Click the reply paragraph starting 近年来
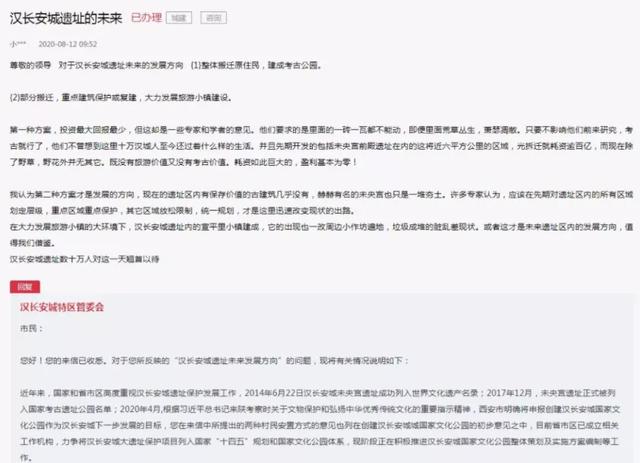 click(320, 425)
